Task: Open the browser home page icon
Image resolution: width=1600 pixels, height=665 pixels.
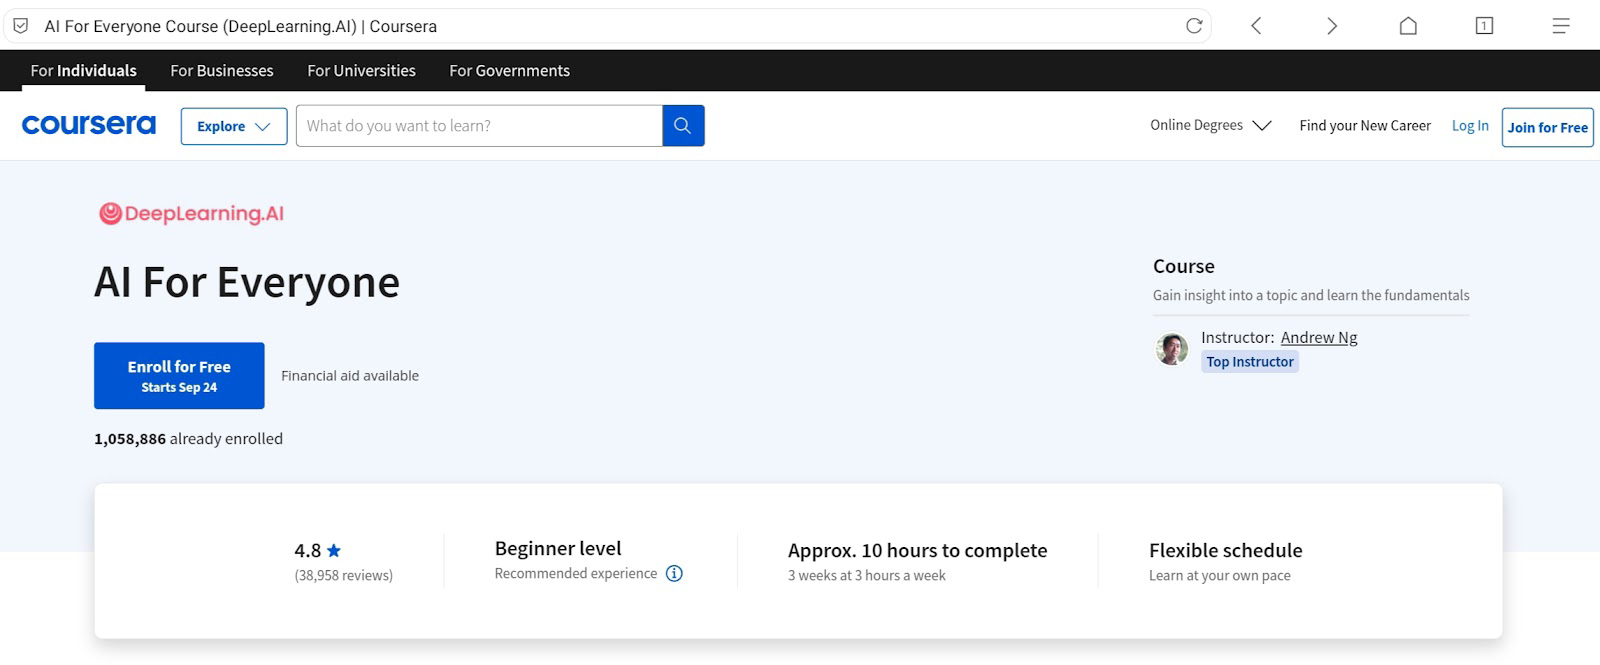Action: 1408,26
